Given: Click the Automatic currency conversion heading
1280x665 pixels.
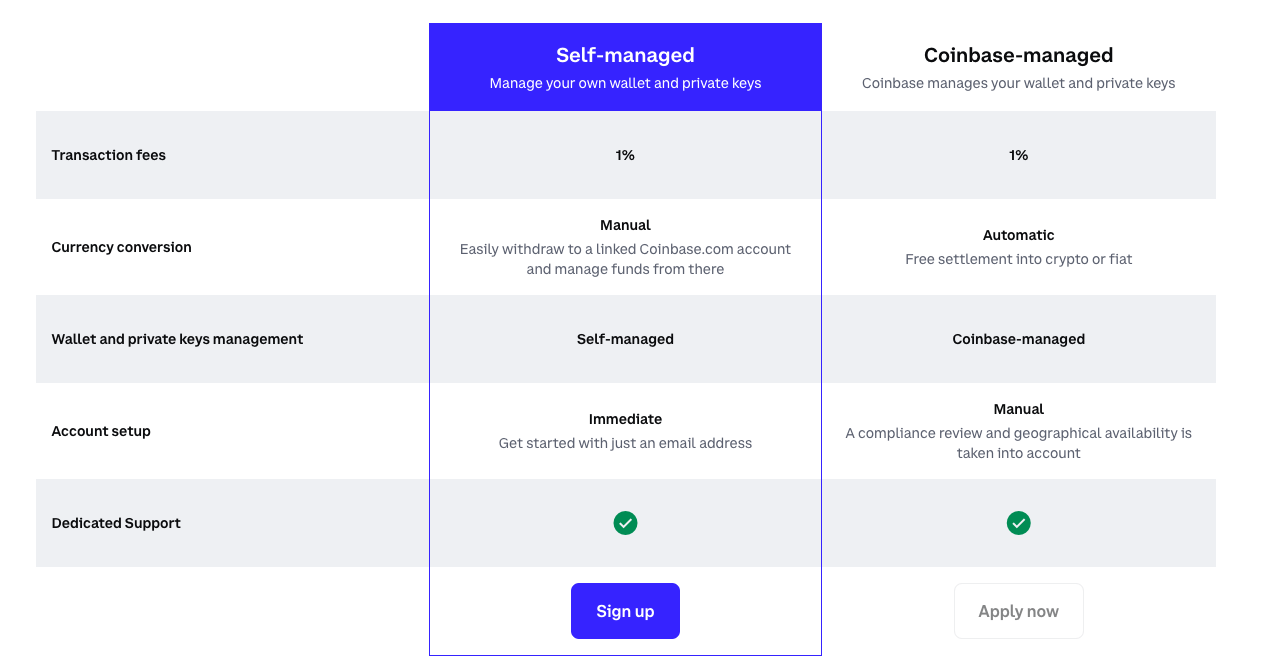Looking at the screenshot, I should [x=1018, y=235].
